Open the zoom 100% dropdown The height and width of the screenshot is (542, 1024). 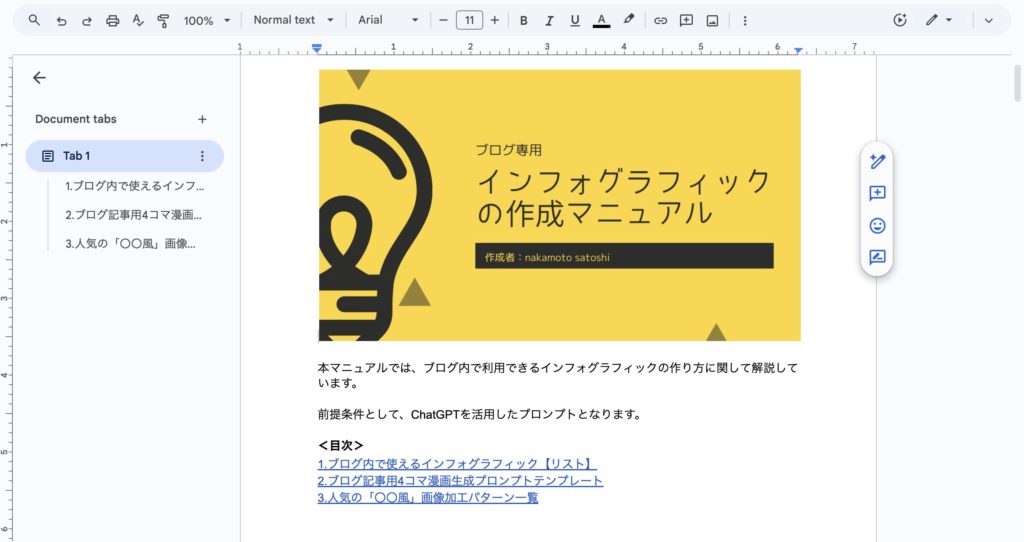[207, 20]
